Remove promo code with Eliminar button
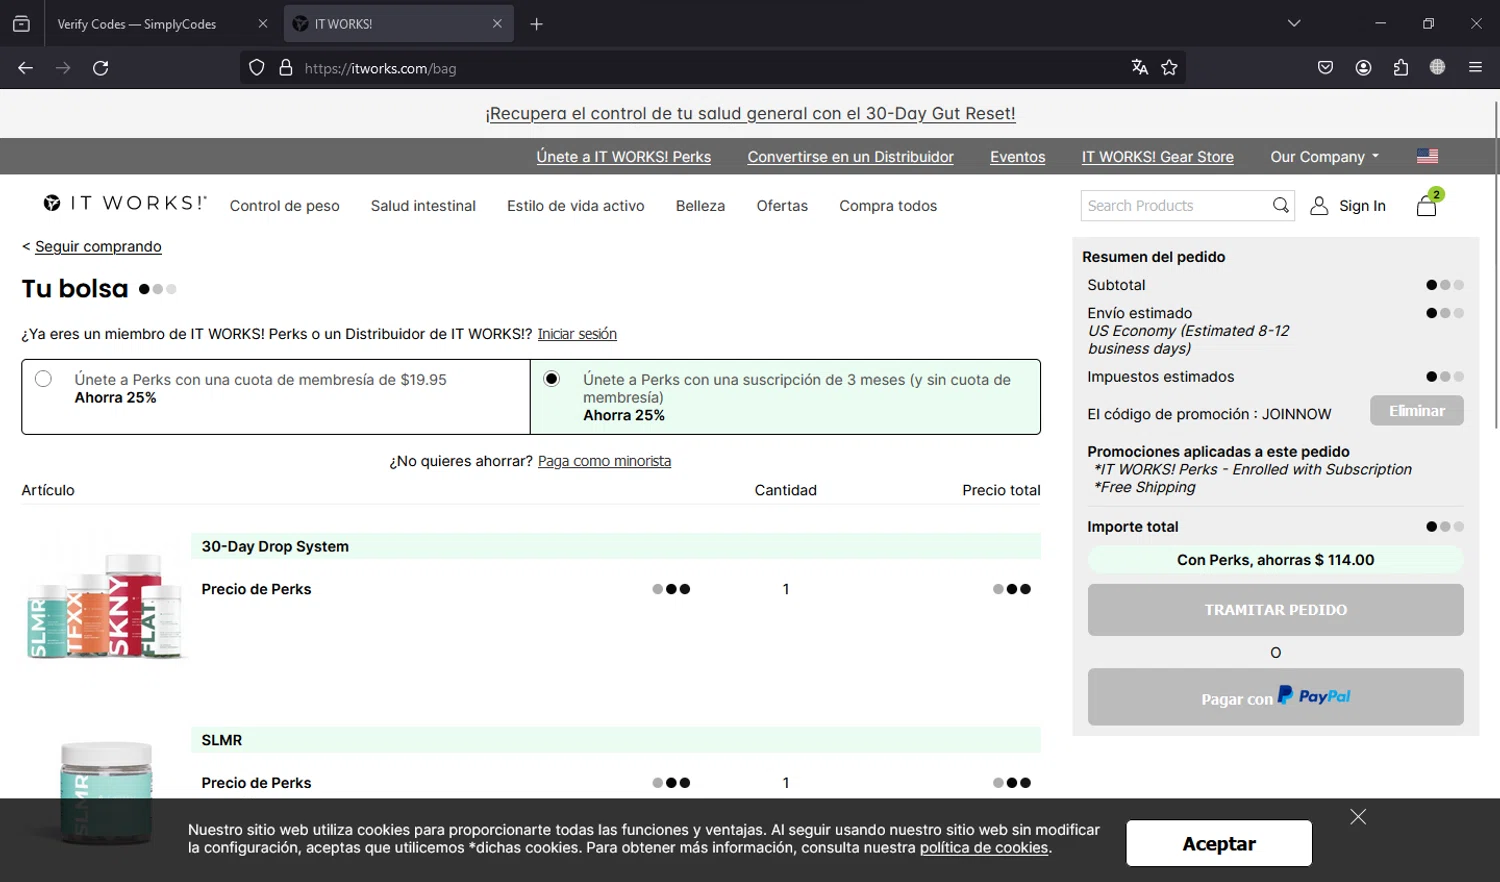The image size is (1500, 882). coord(1416,411)
